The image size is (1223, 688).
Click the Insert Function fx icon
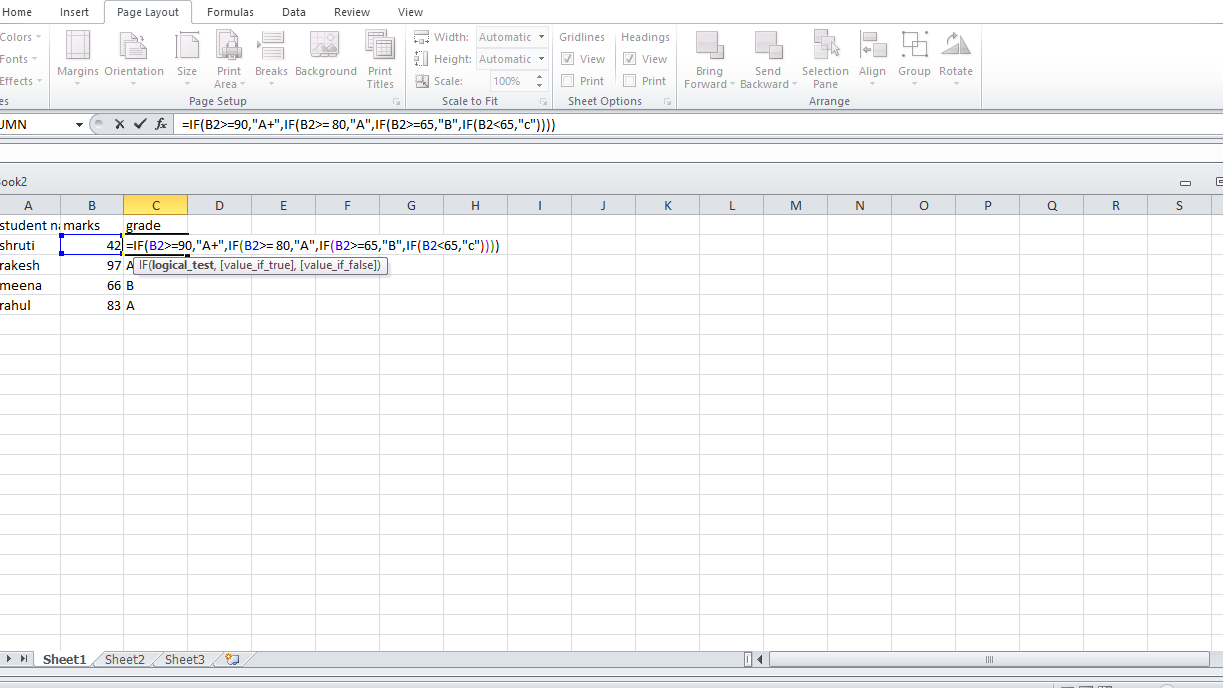click(161, 125)
